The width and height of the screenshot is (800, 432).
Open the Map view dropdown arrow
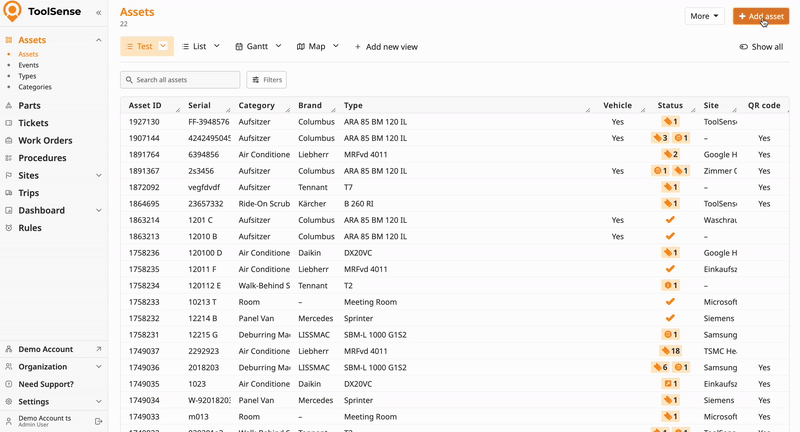coord(335,46)
